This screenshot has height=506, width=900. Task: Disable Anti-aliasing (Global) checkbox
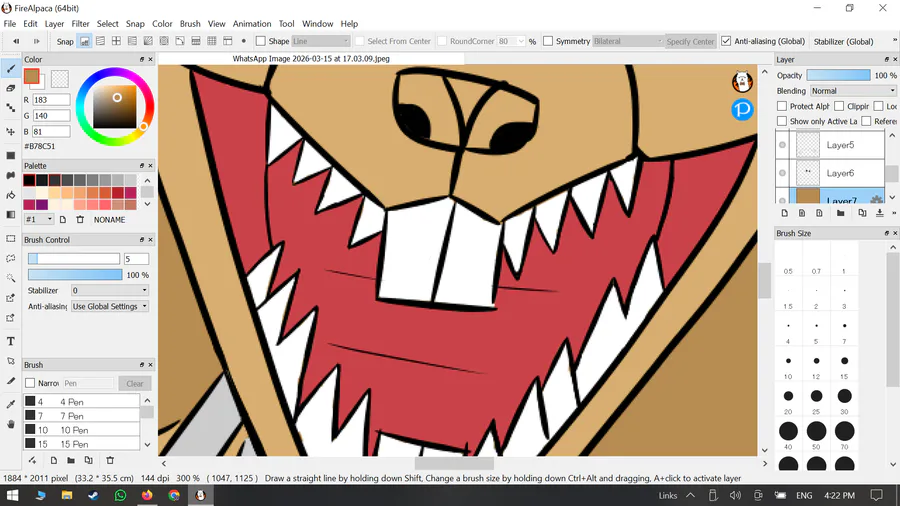[726, 41]
